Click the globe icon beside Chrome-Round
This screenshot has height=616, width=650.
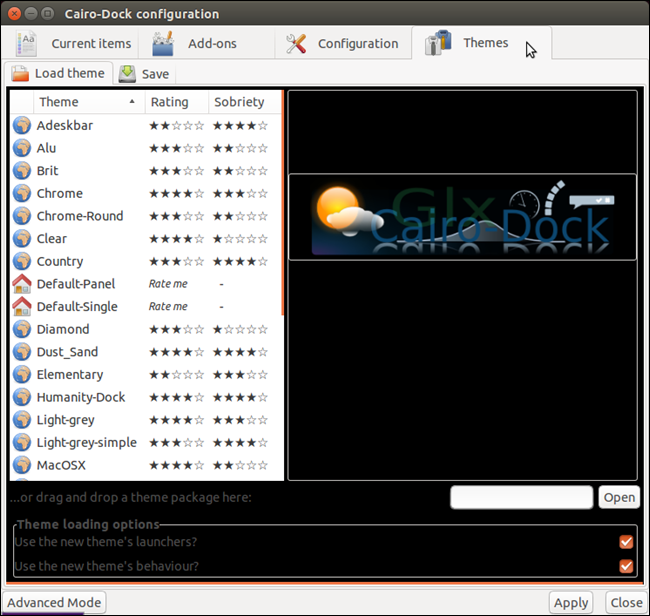[22, 216]
